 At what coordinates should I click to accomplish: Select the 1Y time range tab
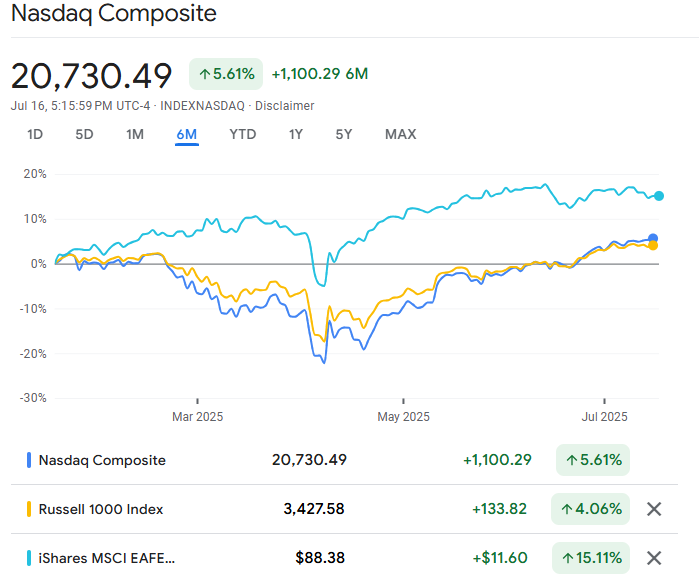pos(296,134)
